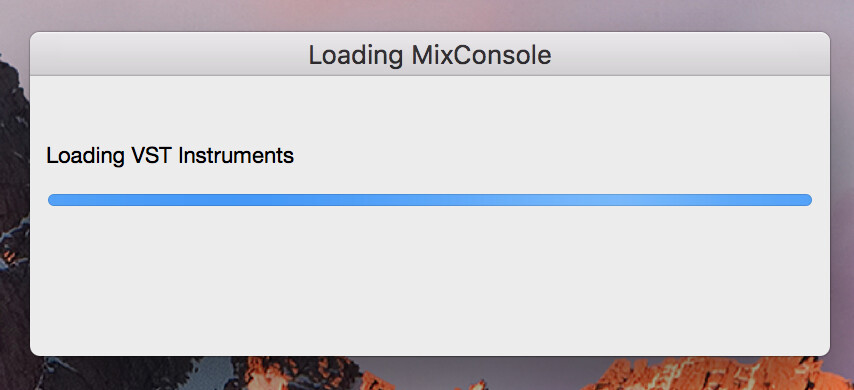Click the blue loading progress bar
Viewport: 854px width, 390px height.
pos(430,200)
